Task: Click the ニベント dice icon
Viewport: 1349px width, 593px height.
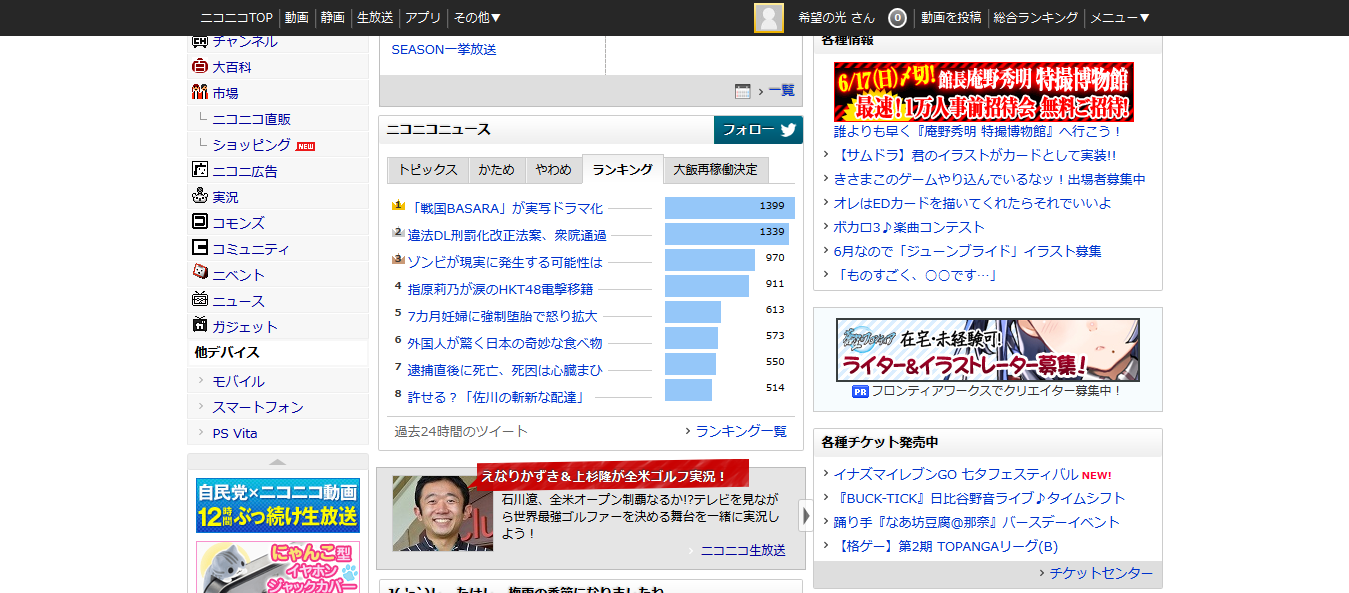Action: 200,274
